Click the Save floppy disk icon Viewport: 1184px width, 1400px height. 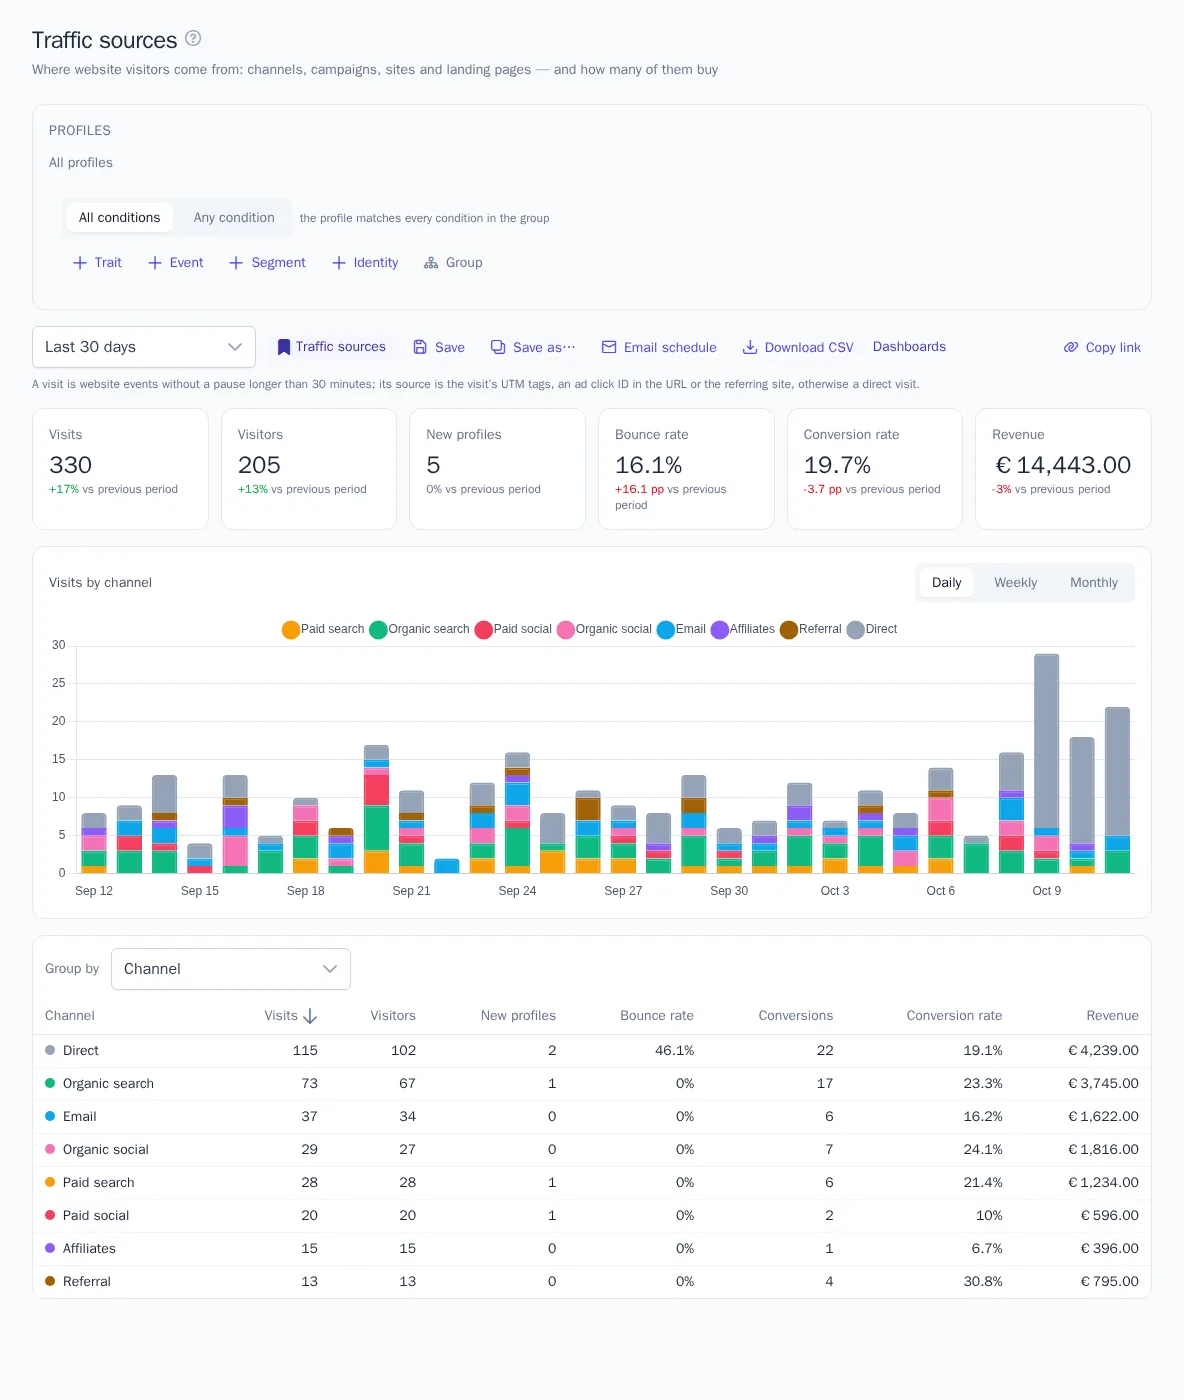[420, 347]
